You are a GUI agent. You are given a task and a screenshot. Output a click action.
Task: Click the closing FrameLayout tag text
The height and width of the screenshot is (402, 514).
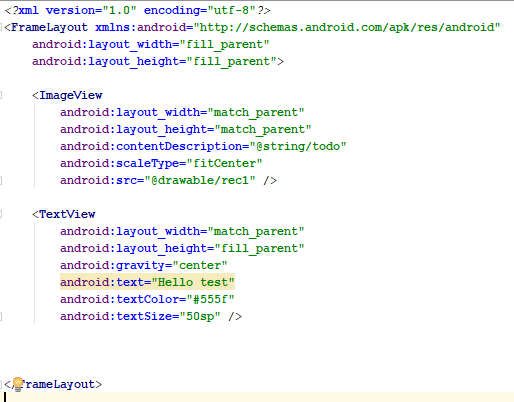click(x=53, y=384)
